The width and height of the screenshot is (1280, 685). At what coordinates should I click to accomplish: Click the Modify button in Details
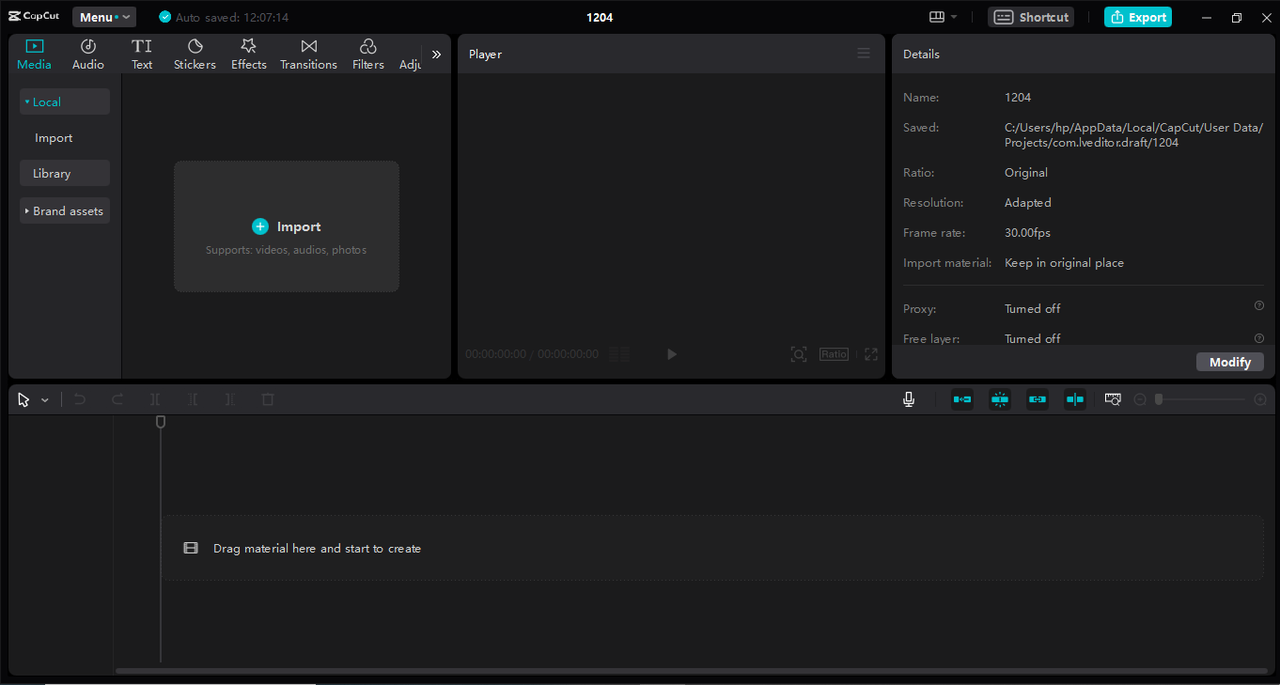click(1230, 362)
